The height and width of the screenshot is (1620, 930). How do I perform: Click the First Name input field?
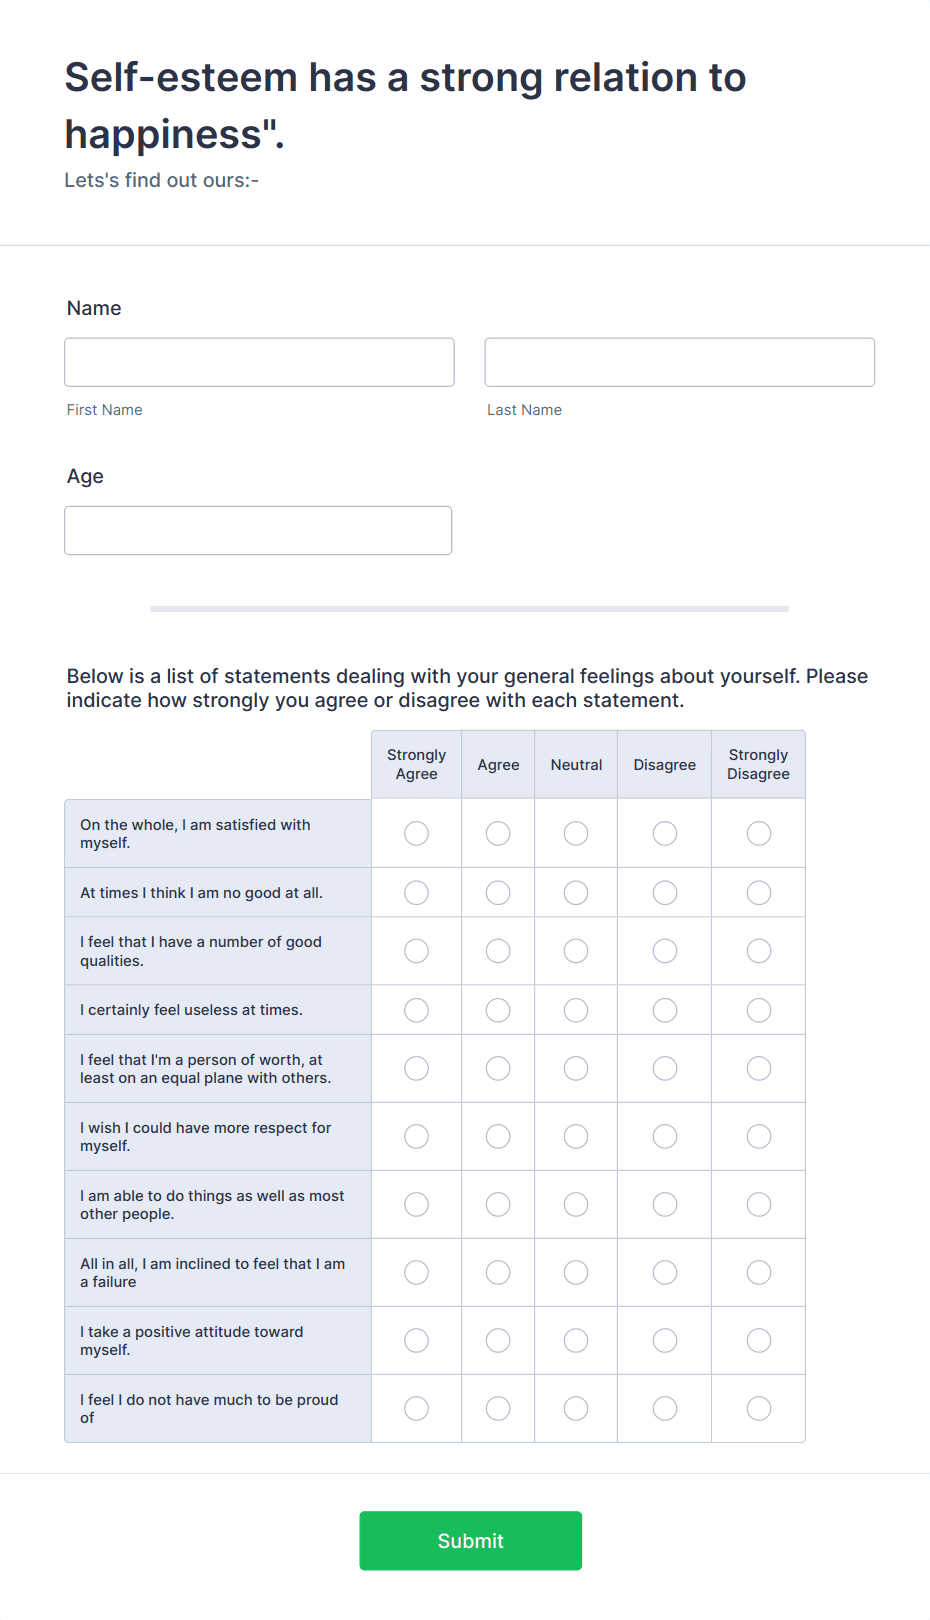(259, 362)
